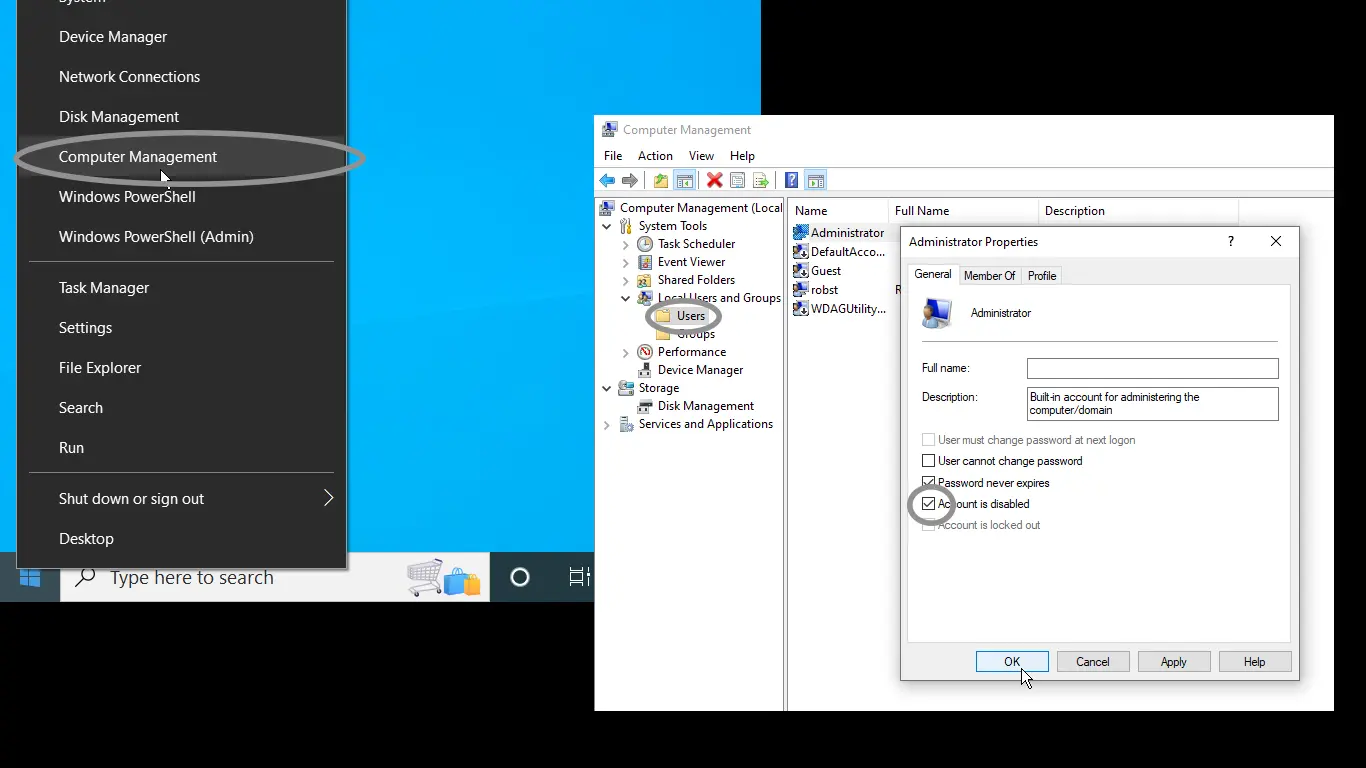Viewport: 1366px width, 768px height.
Task: Click the Export List toolbar icon
Action: (761, 181)
